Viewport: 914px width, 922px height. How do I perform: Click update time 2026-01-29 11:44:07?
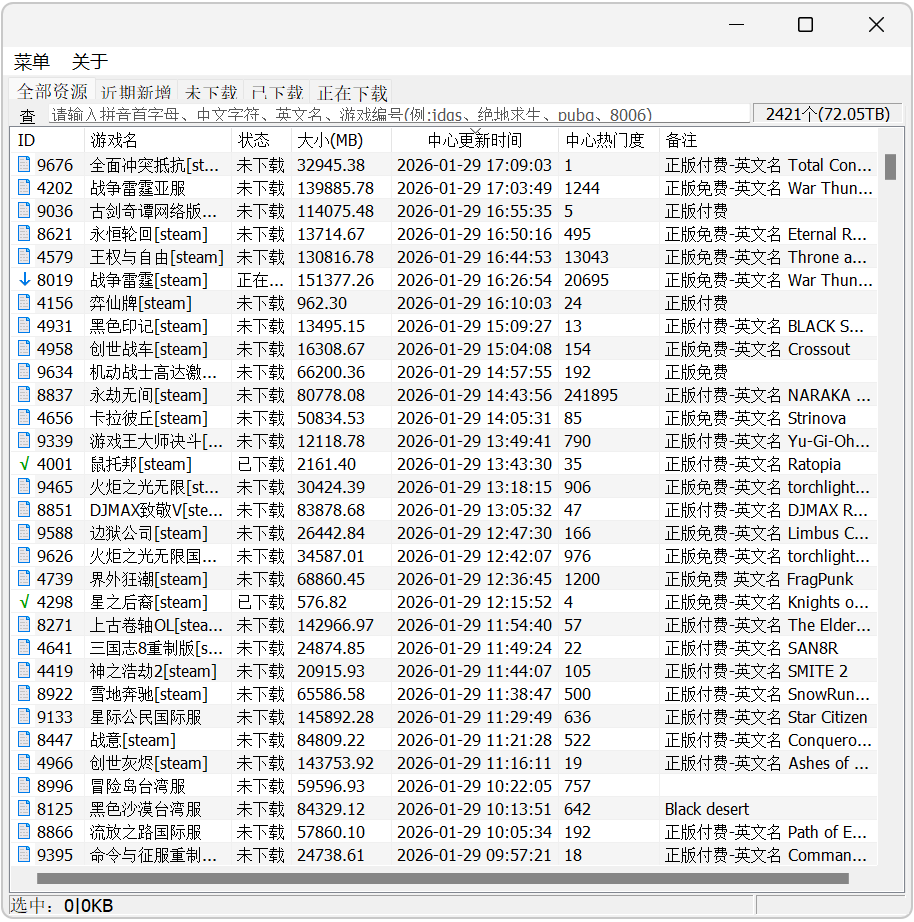click(475, 671)
